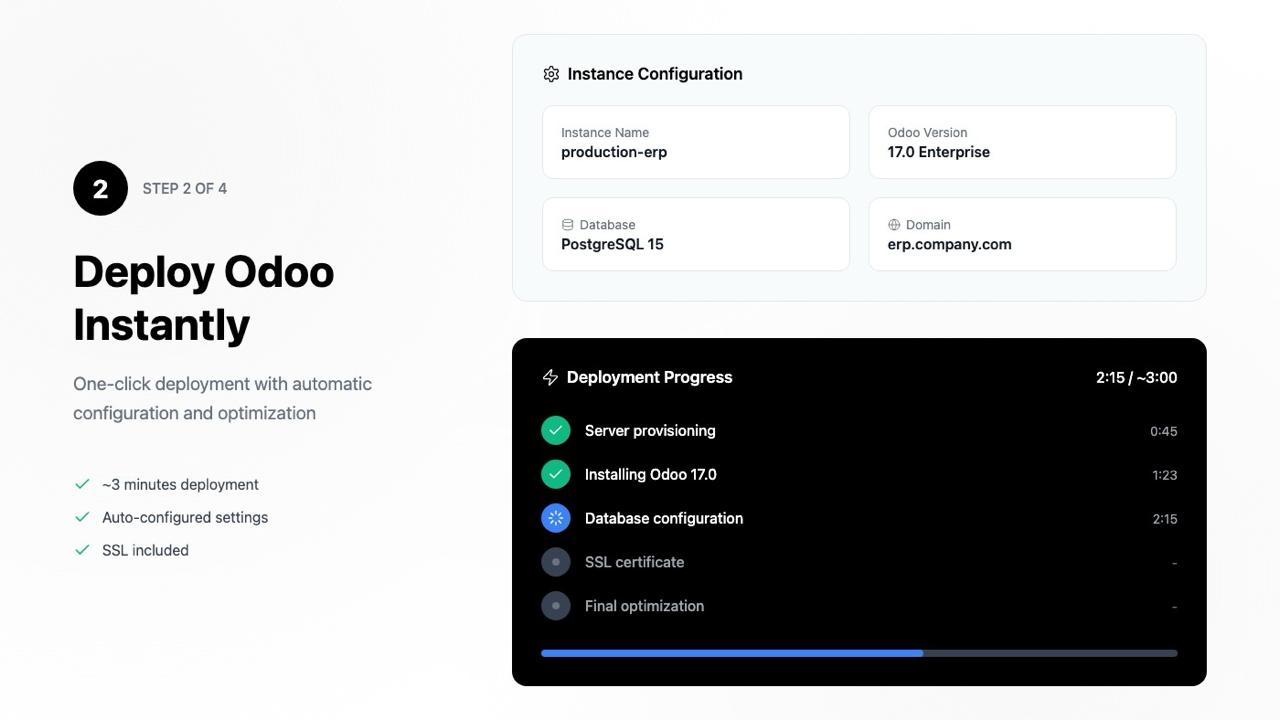Click the Installing Odoo 17.0 step label

click(x=651, y=475)
